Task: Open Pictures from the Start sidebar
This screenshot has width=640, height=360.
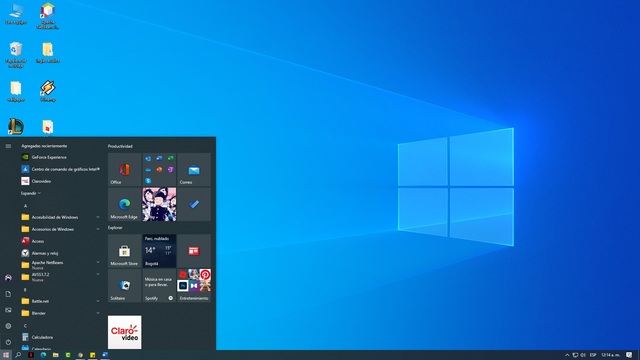Action: point(8,310)
